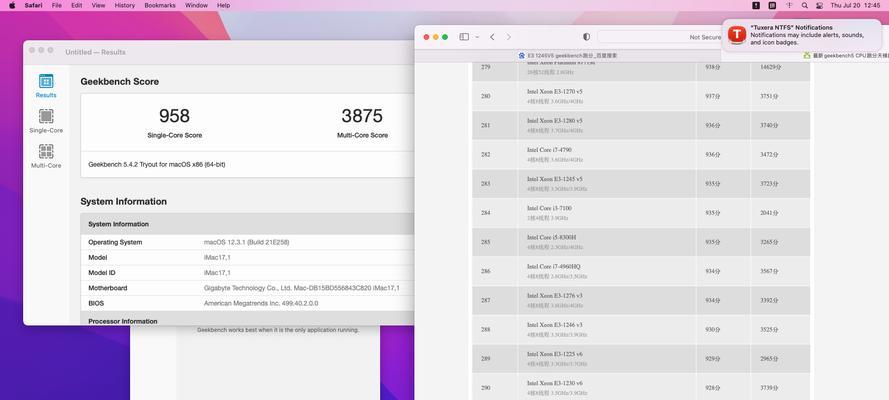The height and width of the screenshot is (400, 889).
Task: Select the Operating System row macOS 12.3.1
Action: tap(247, 242)
